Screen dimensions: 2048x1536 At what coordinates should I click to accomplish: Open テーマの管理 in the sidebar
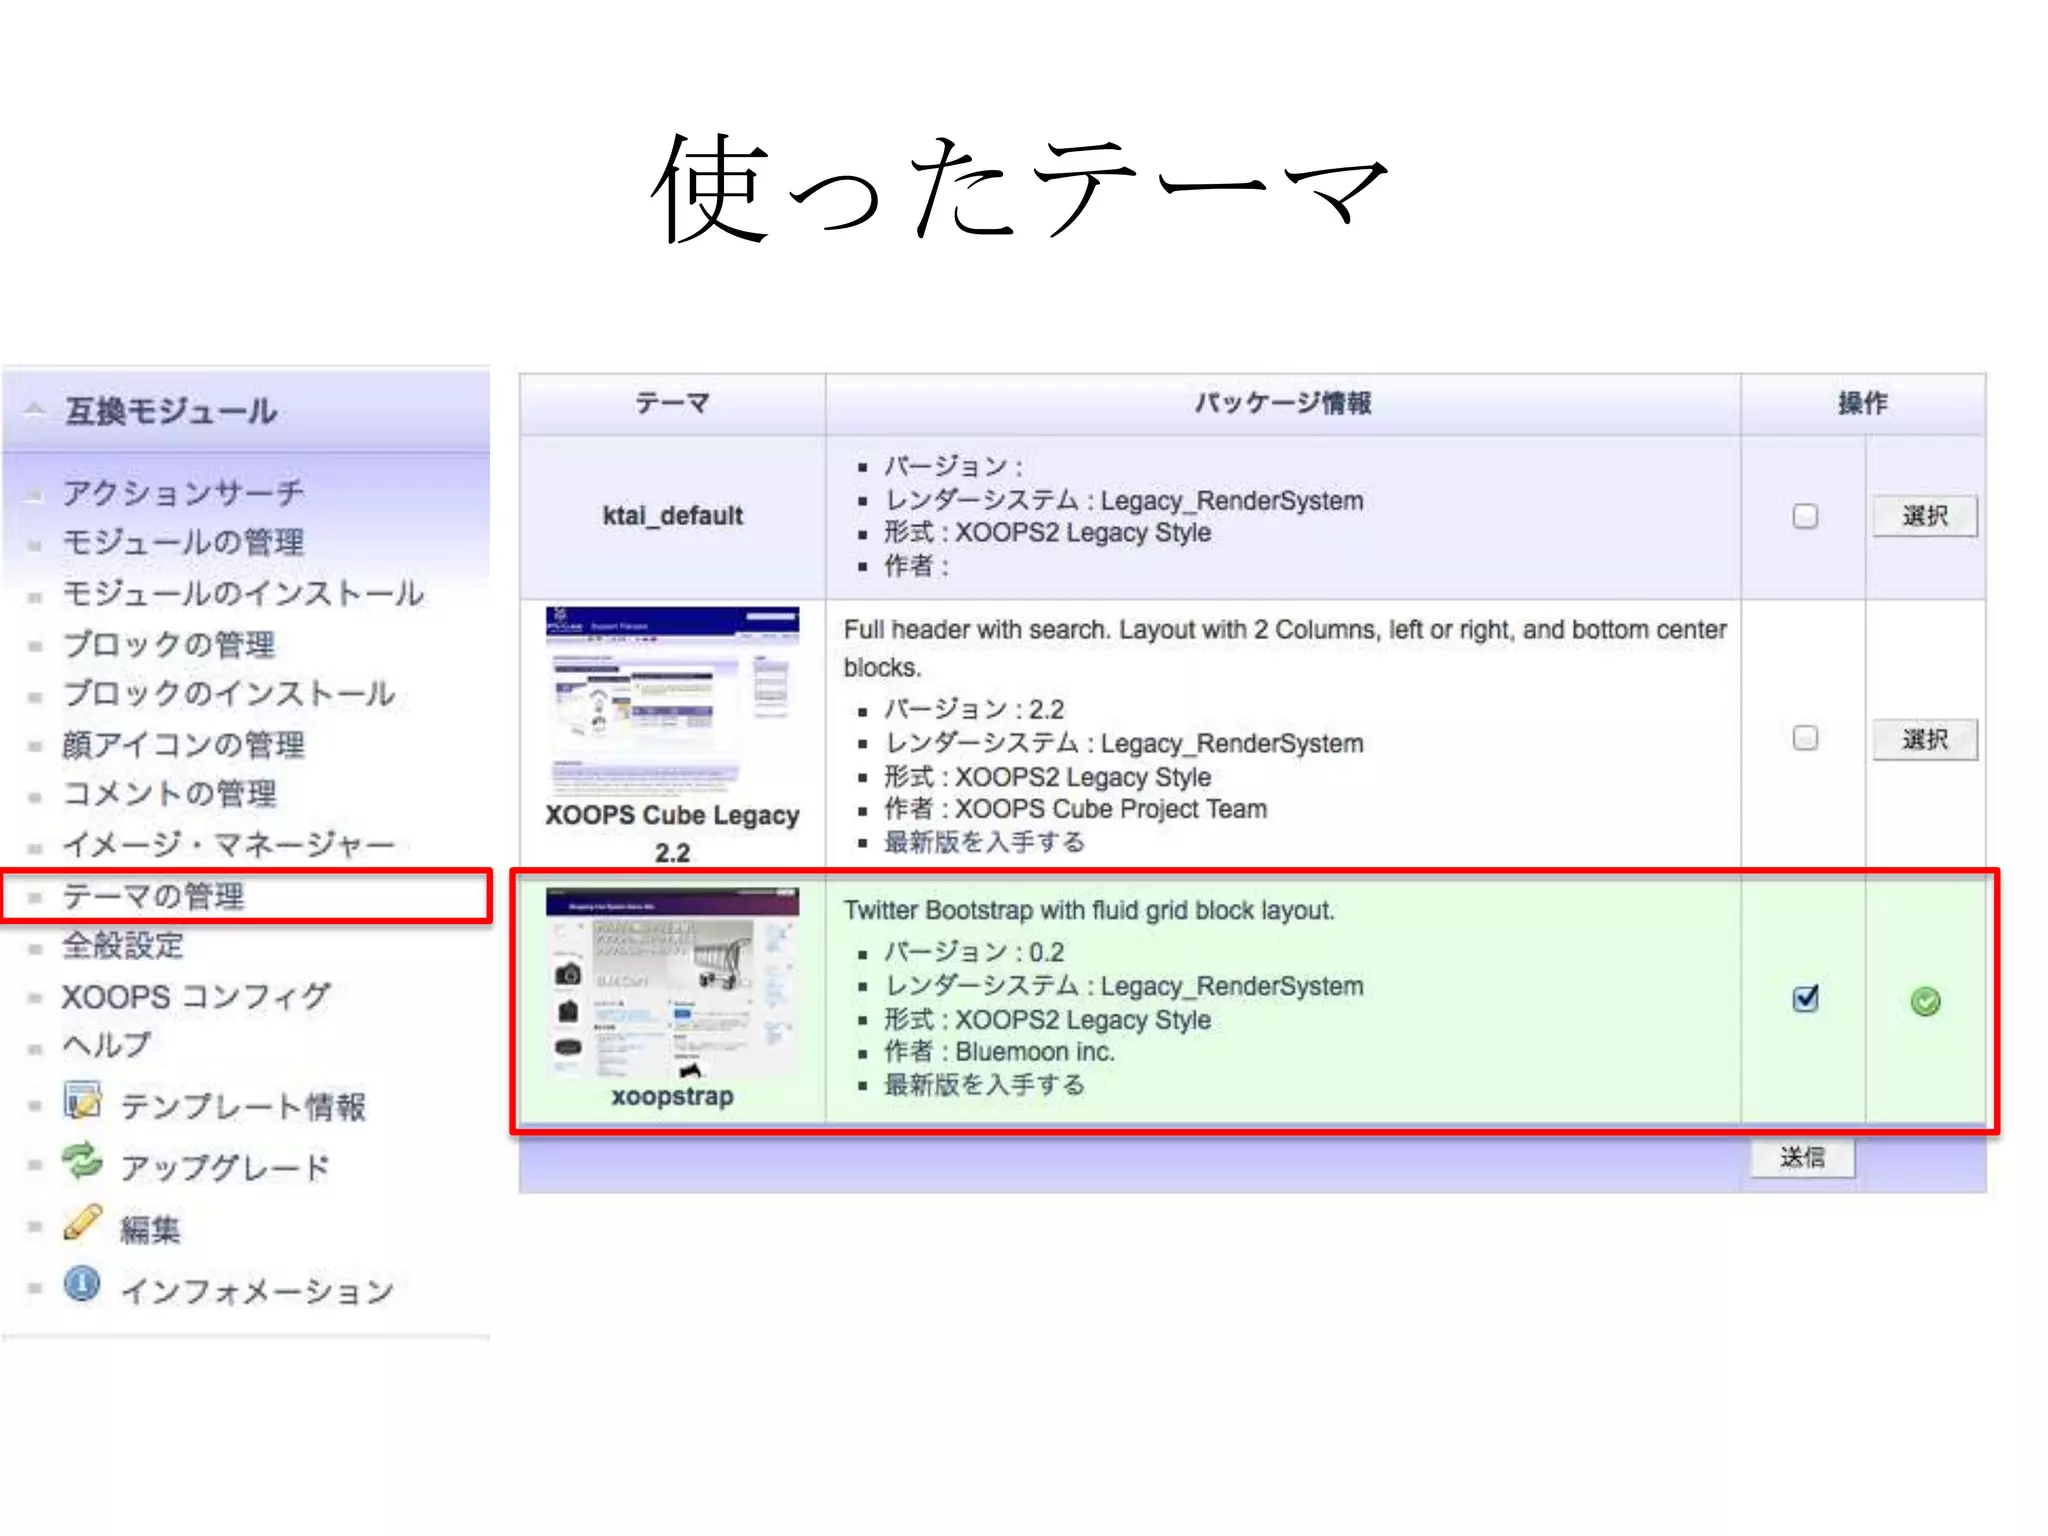click(153, 896)
